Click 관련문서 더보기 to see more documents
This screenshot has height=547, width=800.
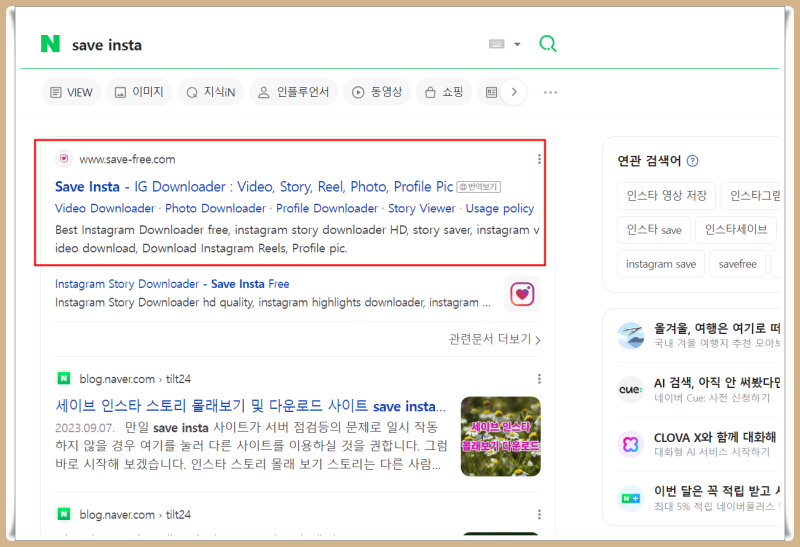tap(494, 339)
